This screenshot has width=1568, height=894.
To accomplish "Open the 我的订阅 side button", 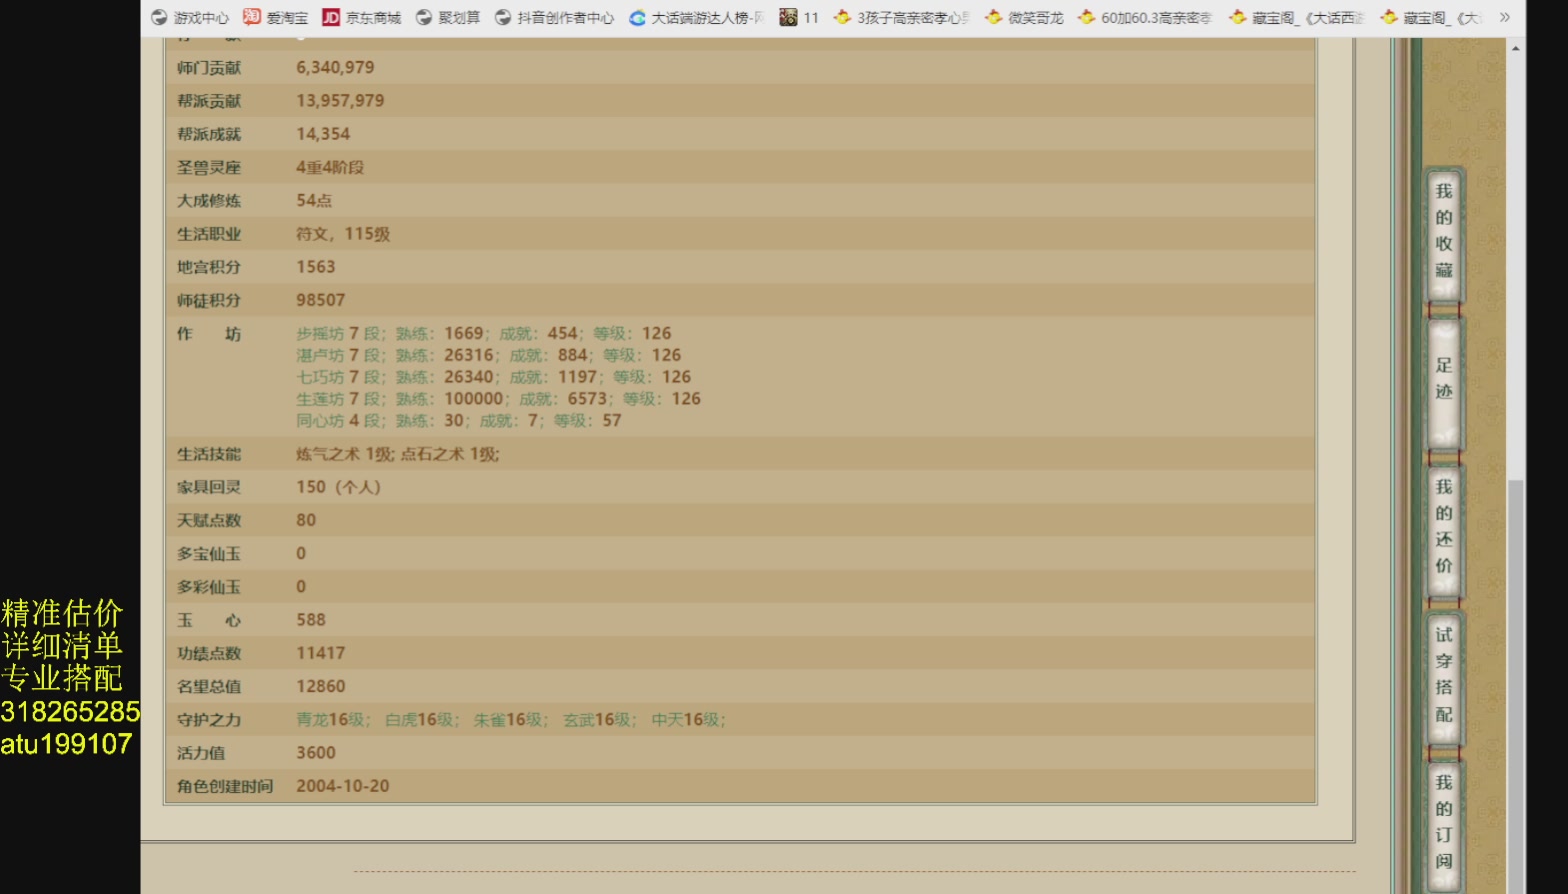I will [x=1443, y=822].
